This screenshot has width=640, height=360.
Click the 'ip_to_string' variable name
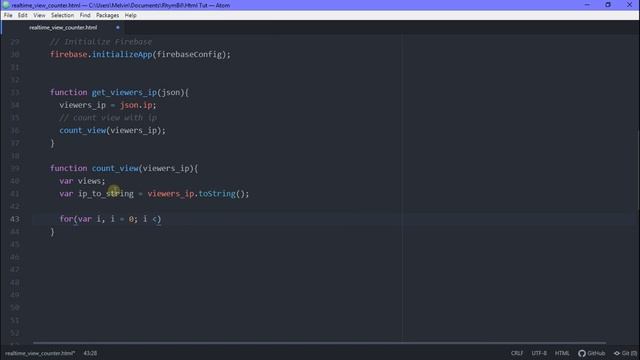(x=106, y=193)
